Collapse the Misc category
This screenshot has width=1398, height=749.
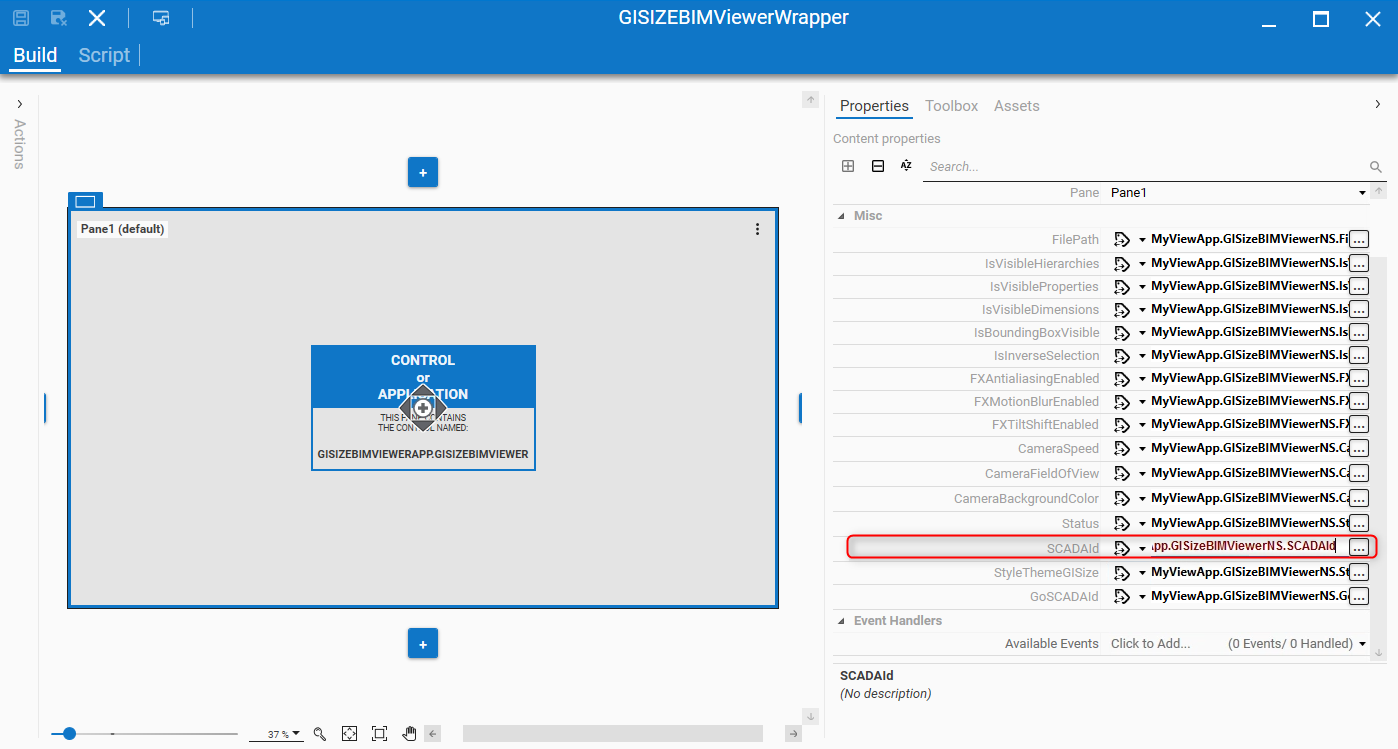coord(840,216)
